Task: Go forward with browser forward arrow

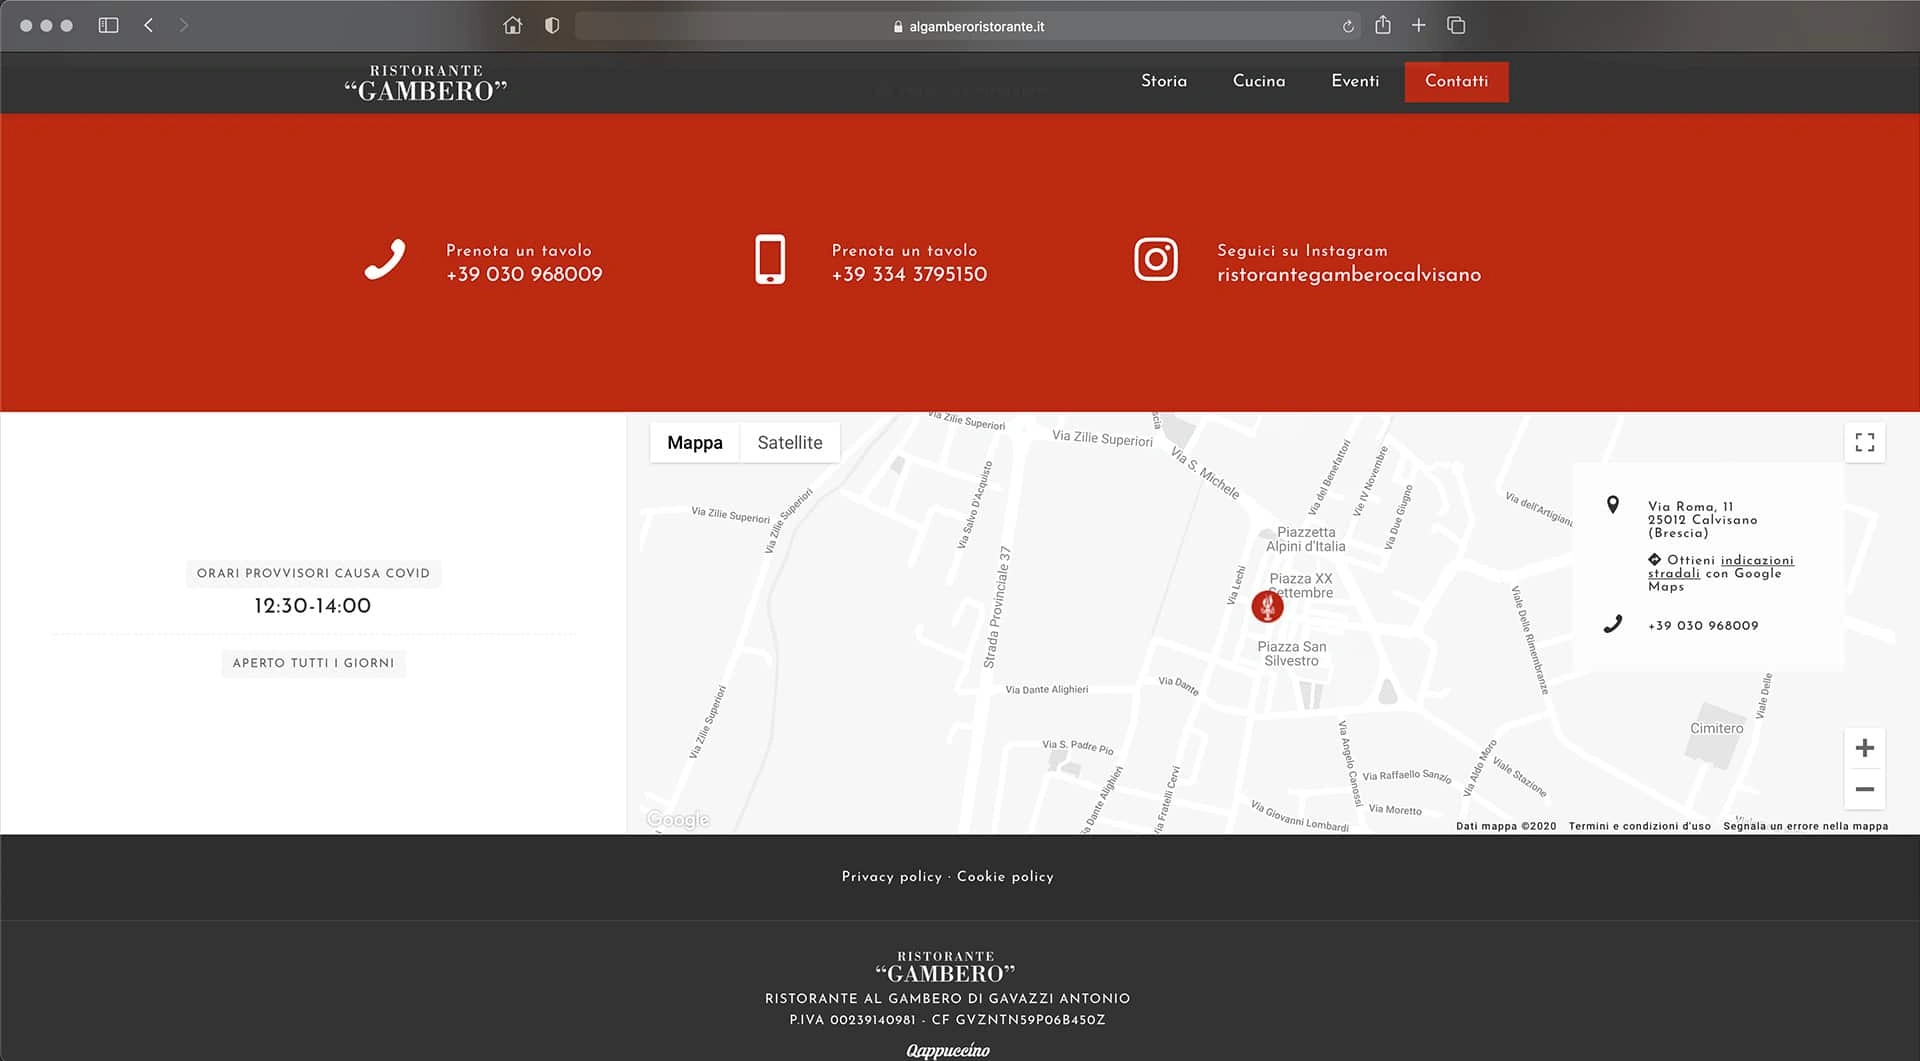Action: [183, 25]
